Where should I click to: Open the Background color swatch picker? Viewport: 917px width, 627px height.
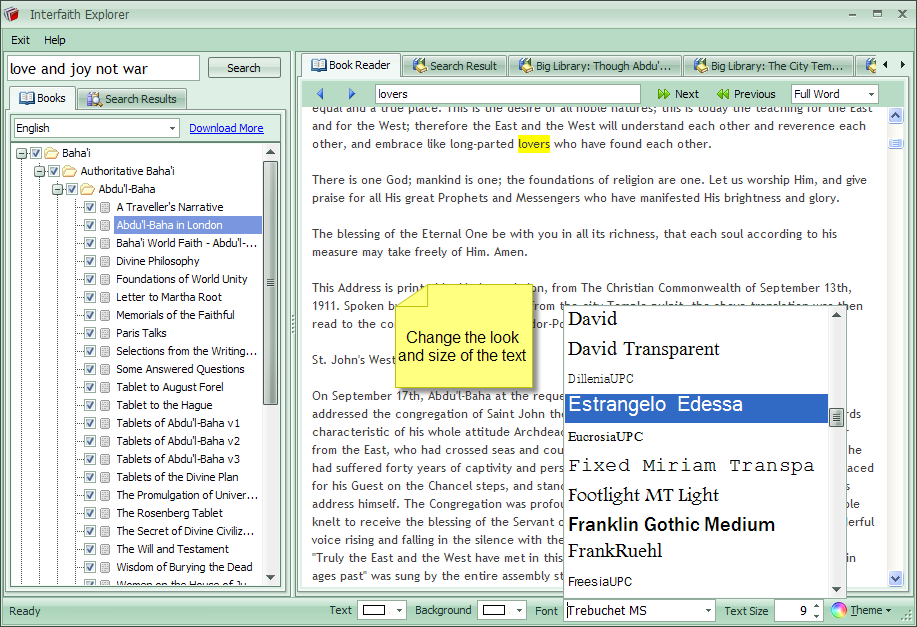[502, 610]
